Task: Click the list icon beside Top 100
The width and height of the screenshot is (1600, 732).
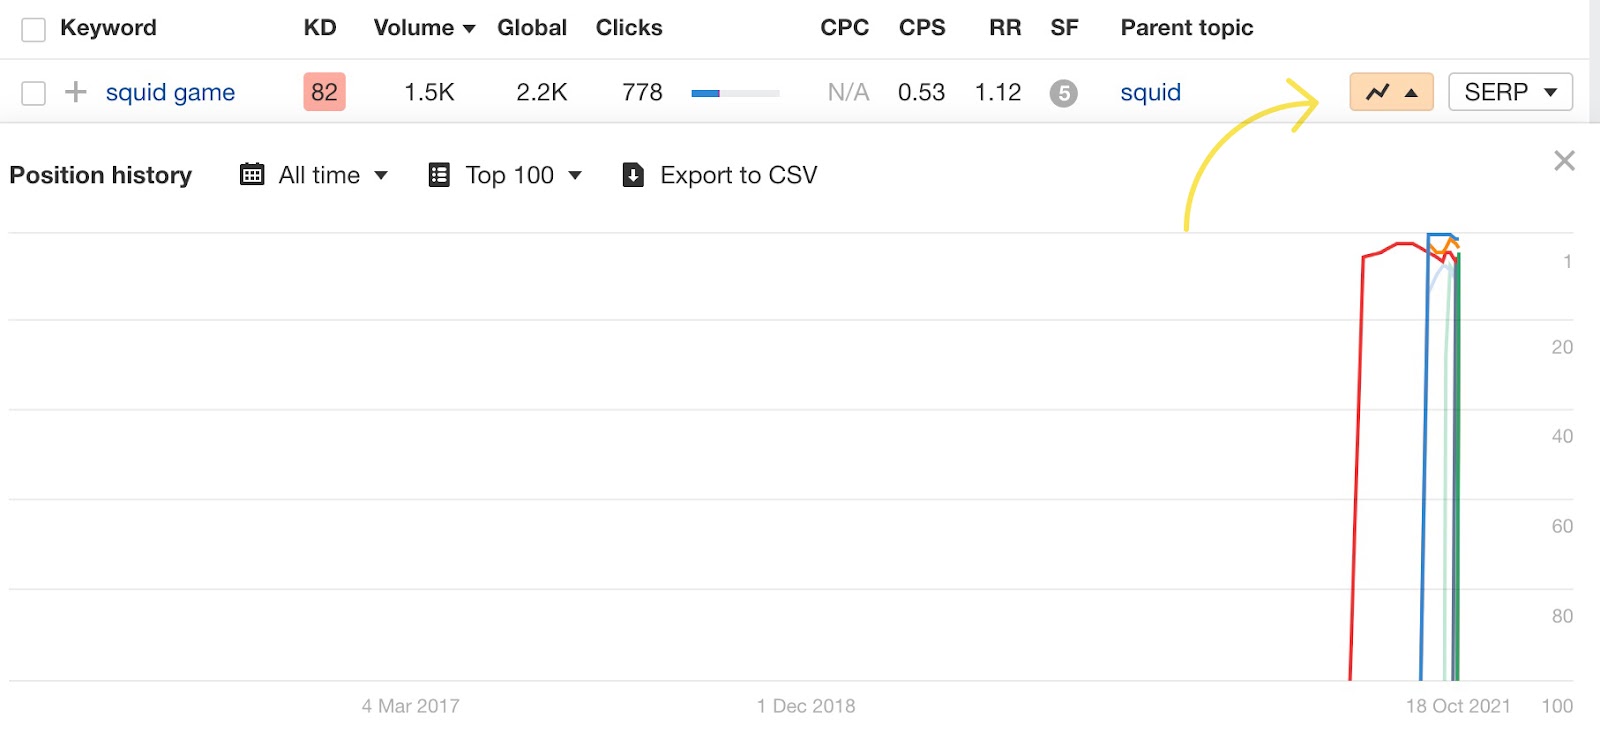Action: (439, 175)
